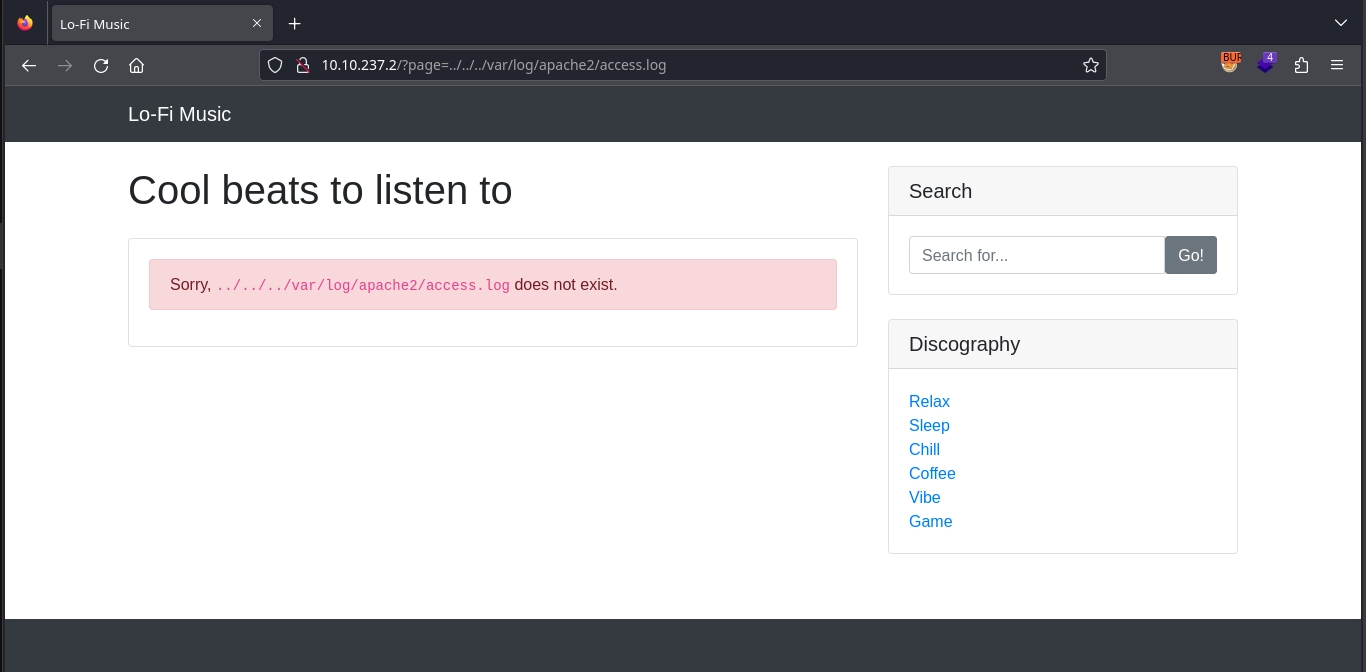Focus the Search for... input field
1366x672 pixels.
(1036, 255)
